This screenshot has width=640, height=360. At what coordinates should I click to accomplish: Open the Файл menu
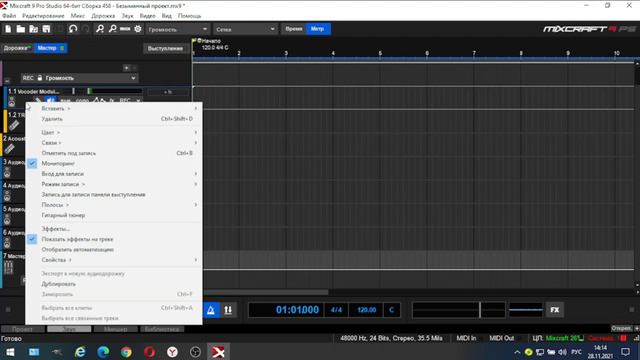coord(9,16)
